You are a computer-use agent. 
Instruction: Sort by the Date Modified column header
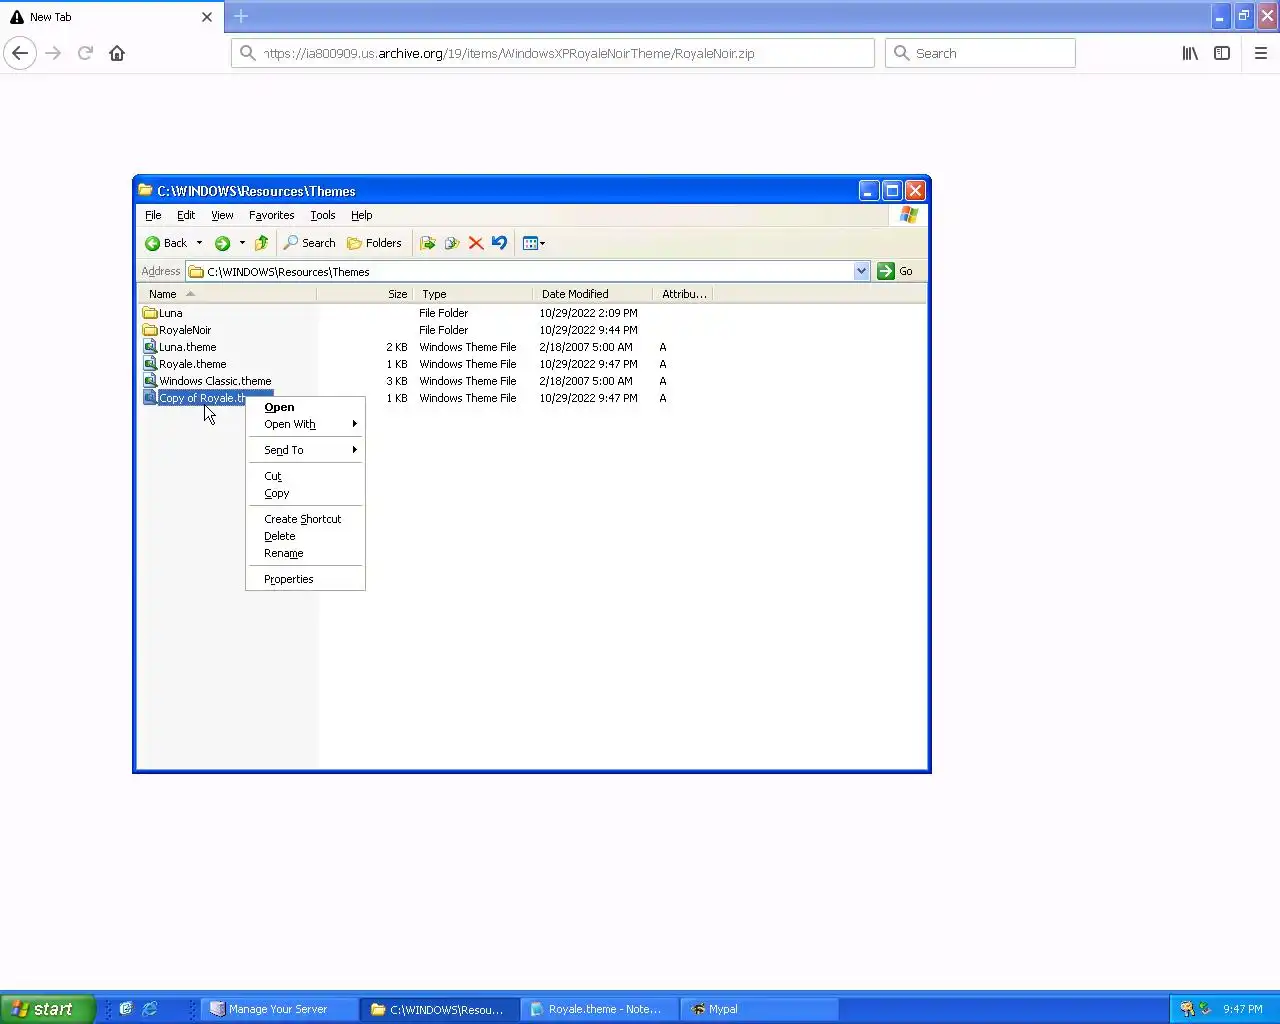pyautogui.click(x=593, y=294)
